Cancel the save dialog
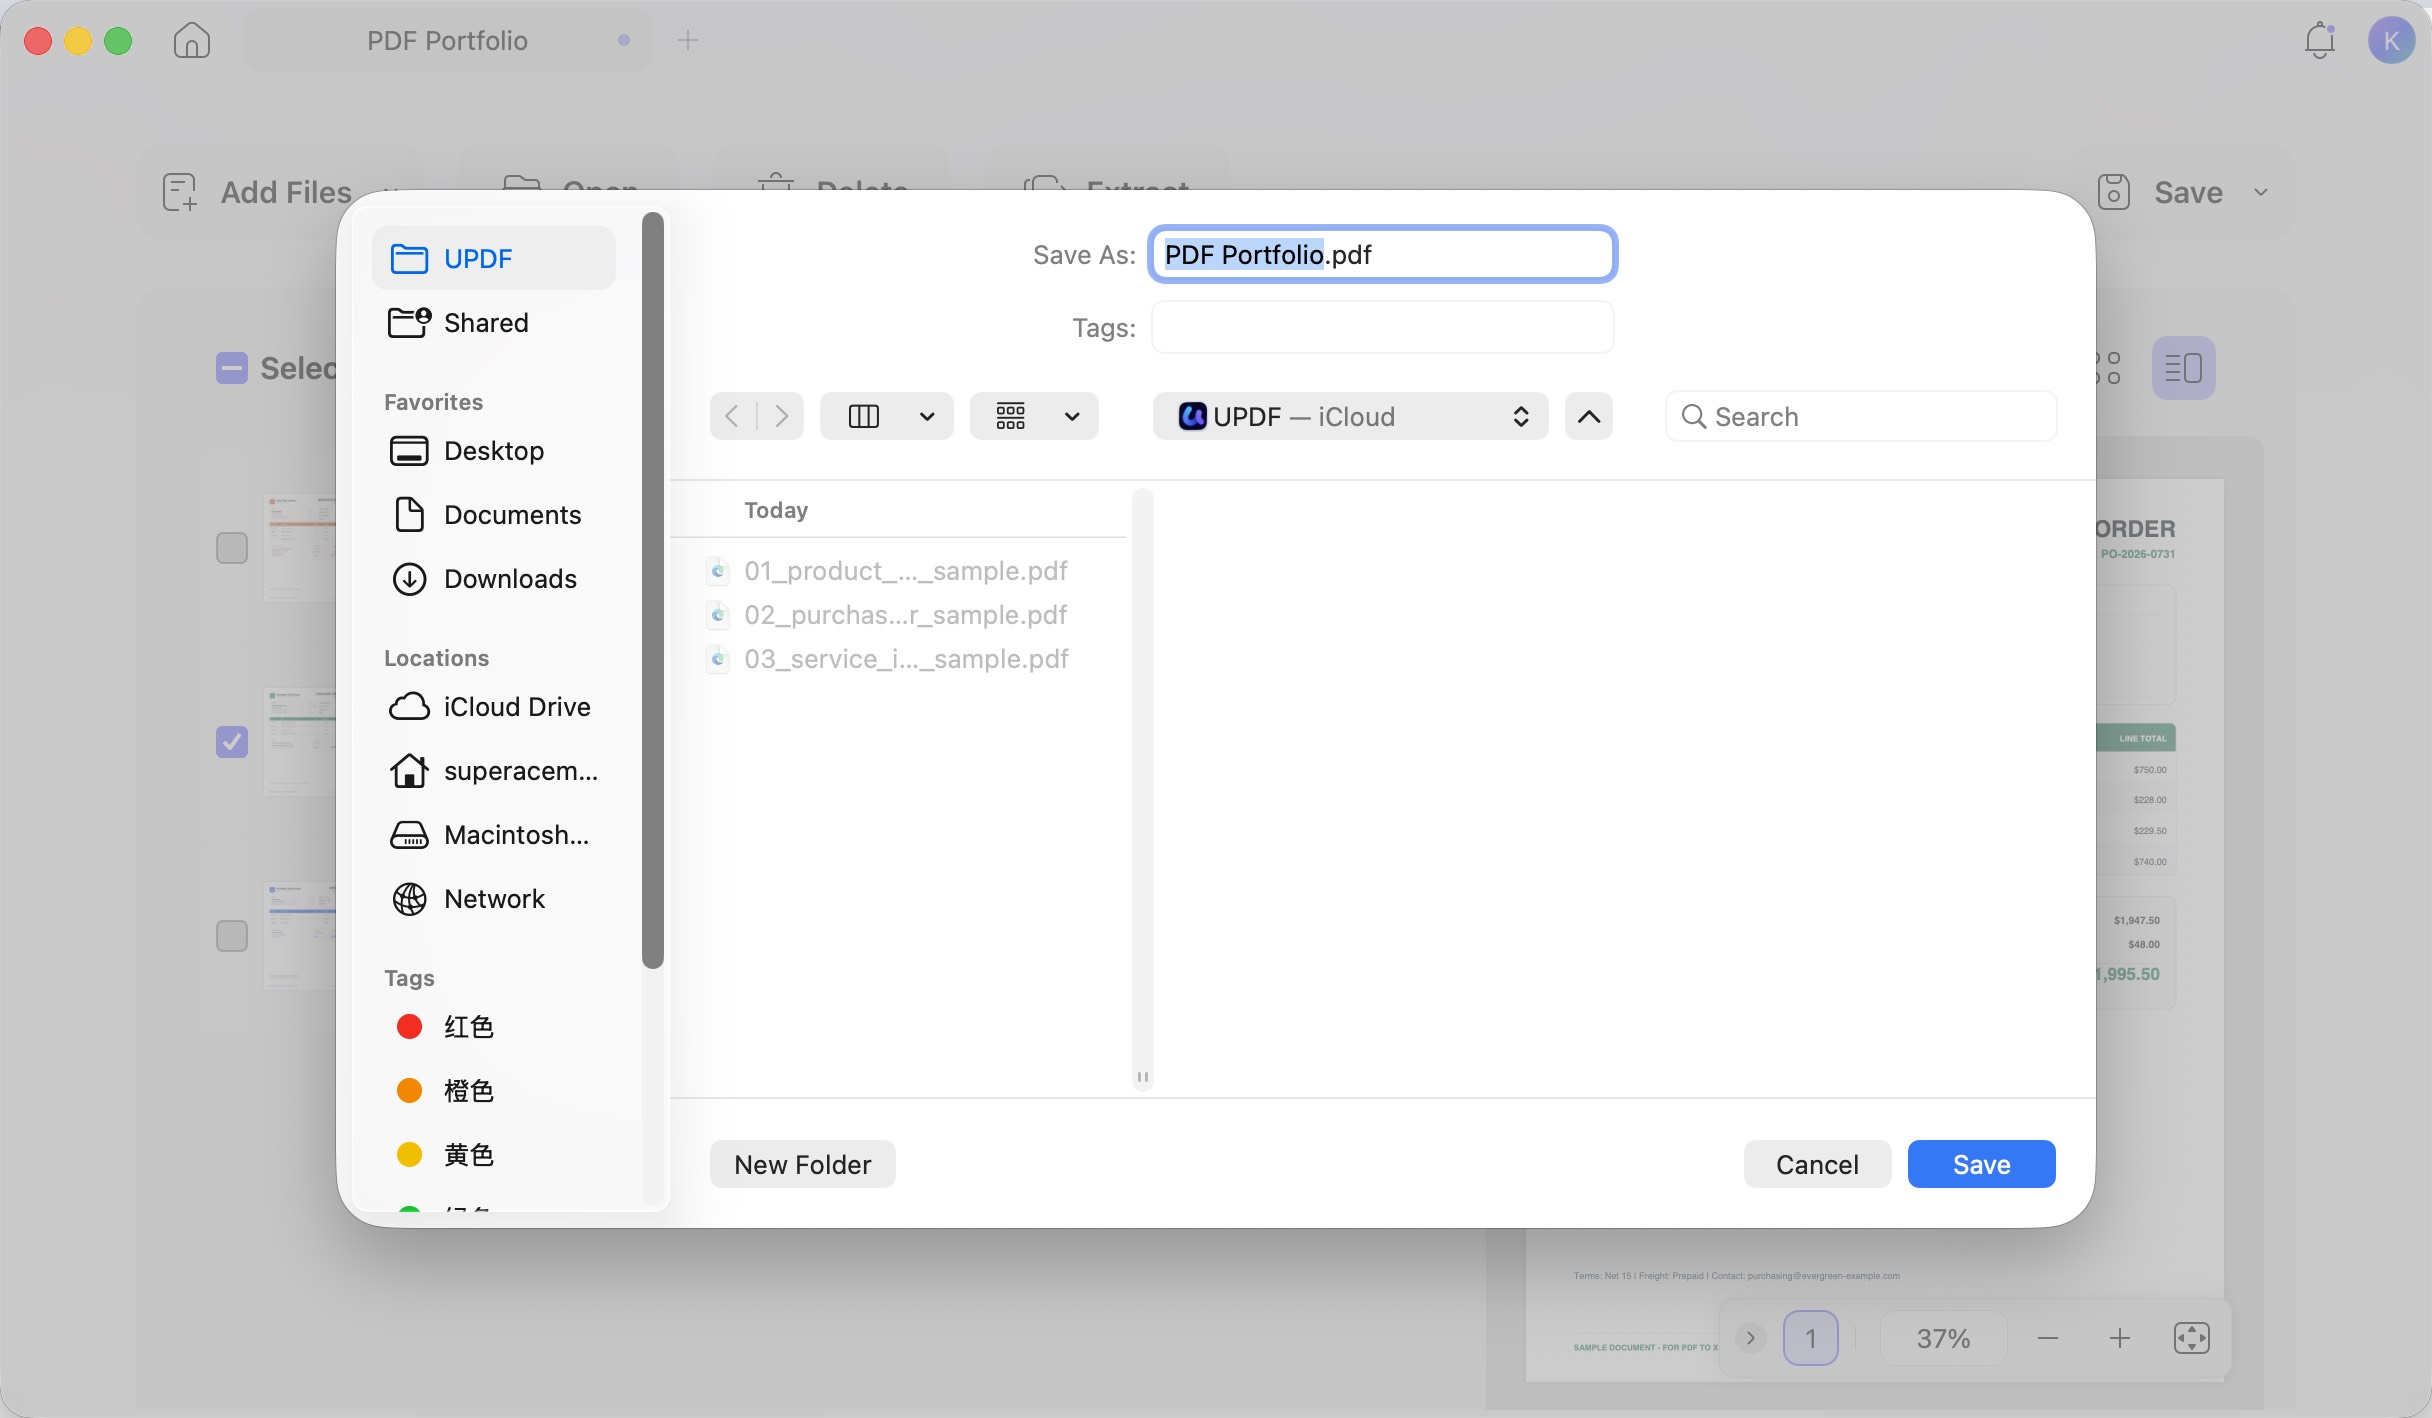2432x1418 pixels. pos(1817,1164)
